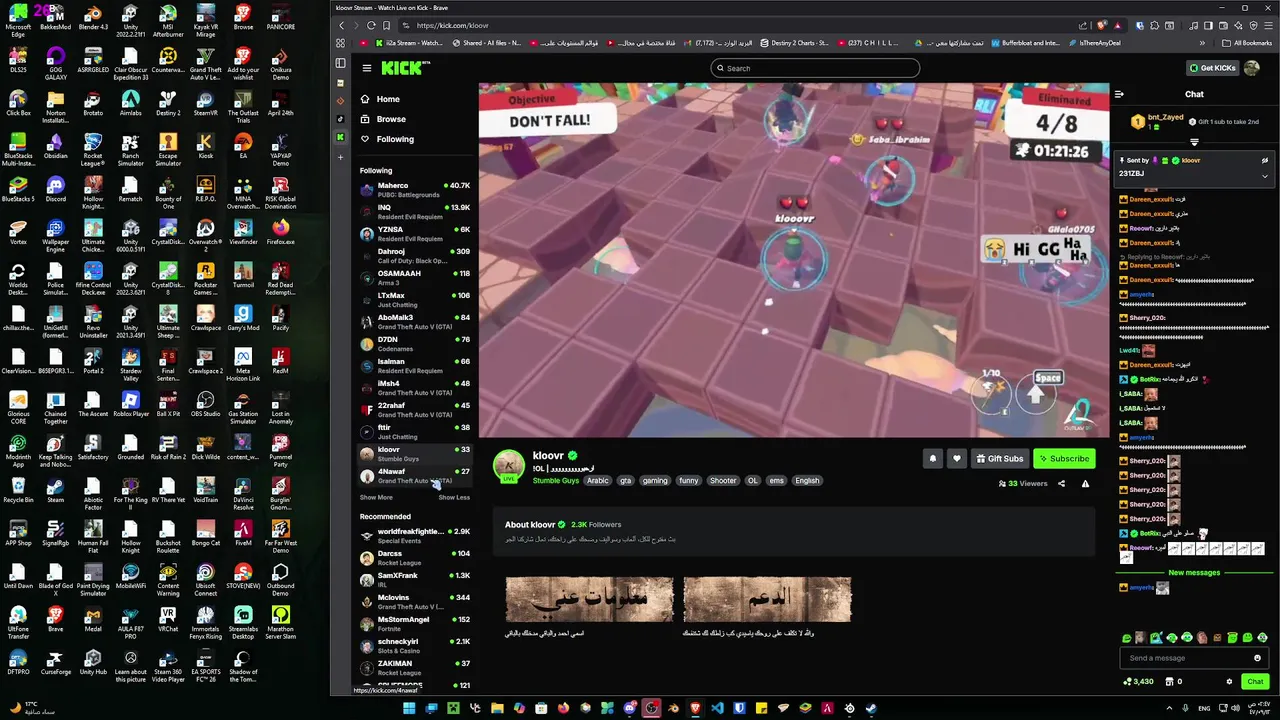Jump to New messages in chat
Screen dimensions: 1280x720
click(x=1194, y=573)
